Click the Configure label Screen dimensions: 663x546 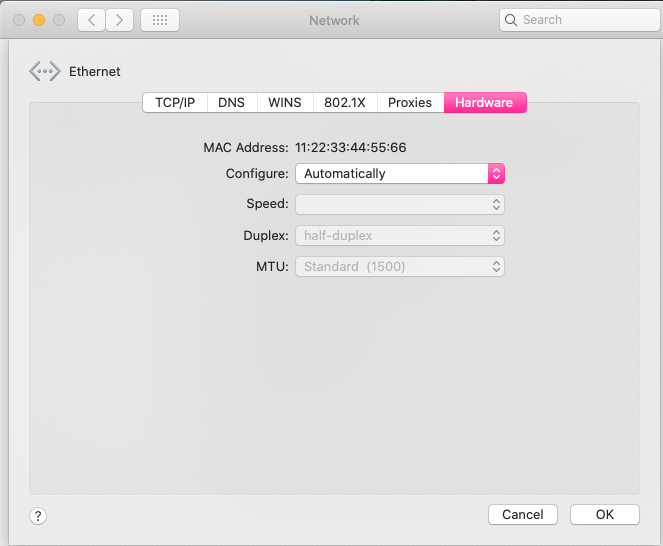click(257, 173)
